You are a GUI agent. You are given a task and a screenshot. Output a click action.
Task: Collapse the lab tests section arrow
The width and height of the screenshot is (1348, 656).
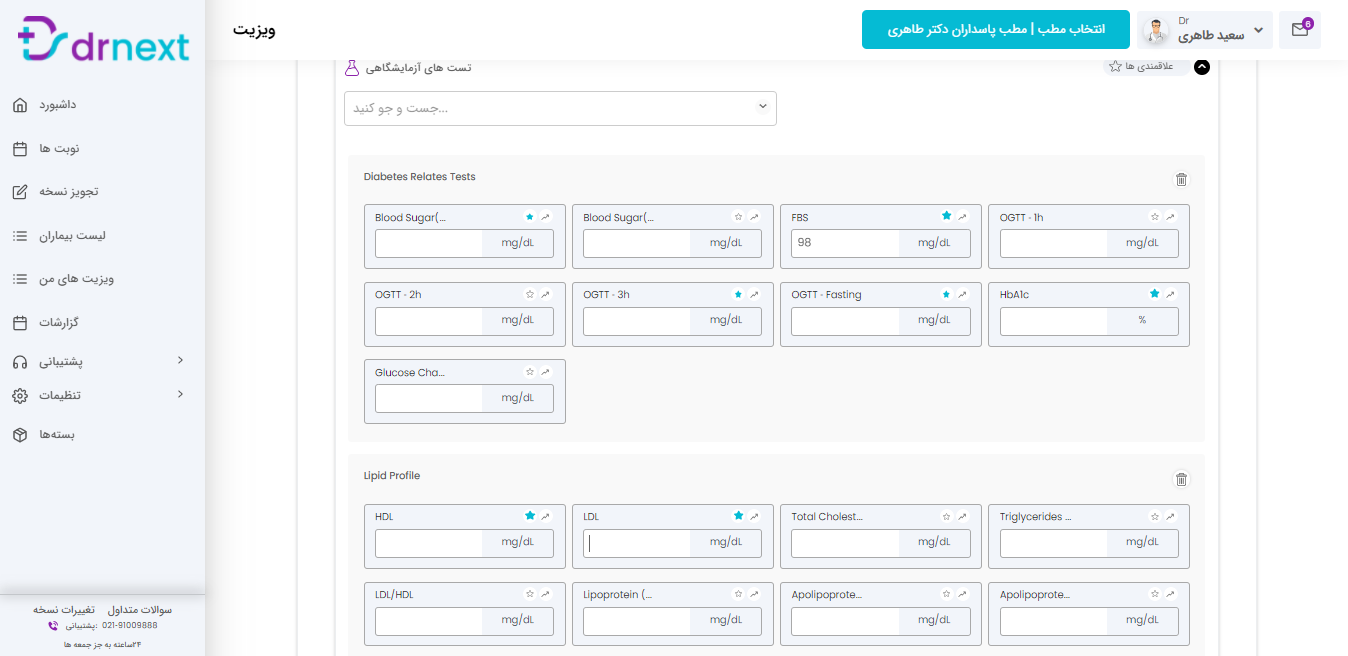(1202, 67)
